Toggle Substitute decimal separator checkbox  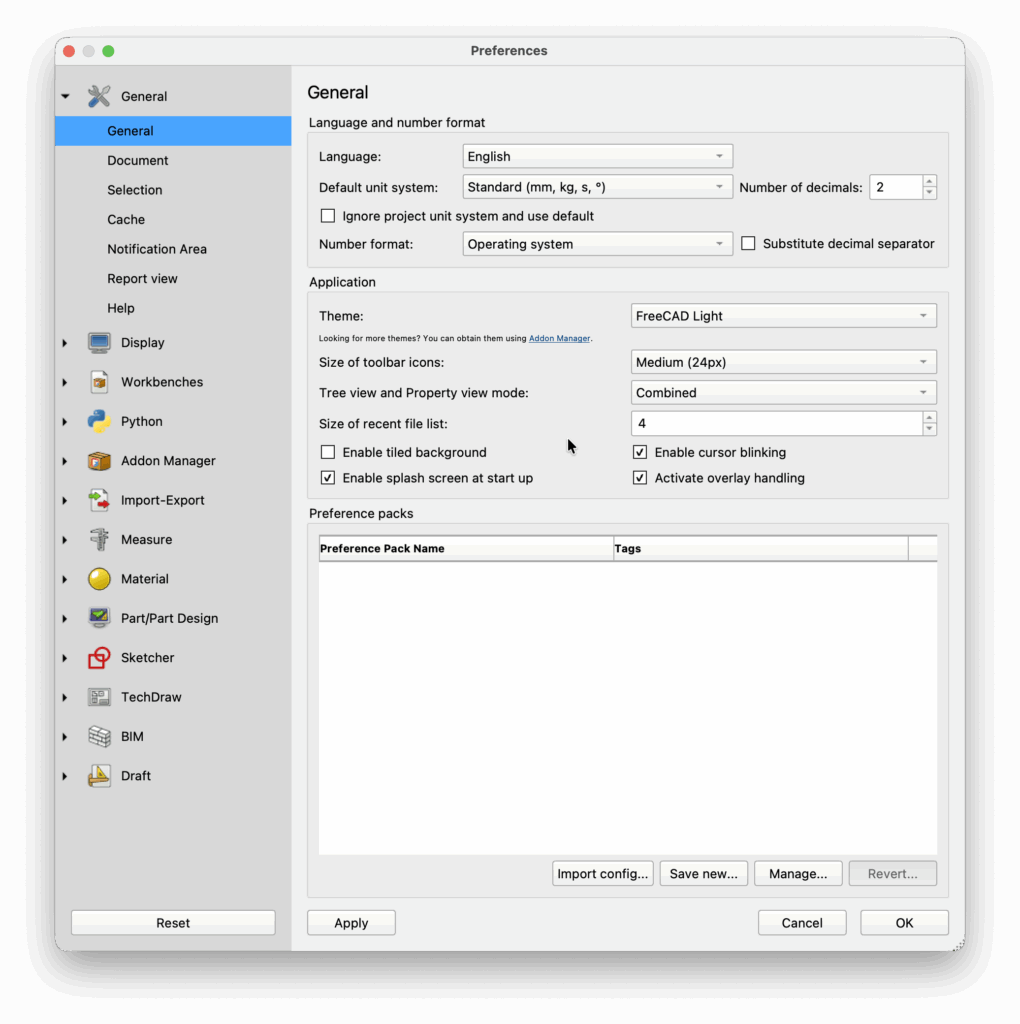pyautogui.click(x=748, y=244)
